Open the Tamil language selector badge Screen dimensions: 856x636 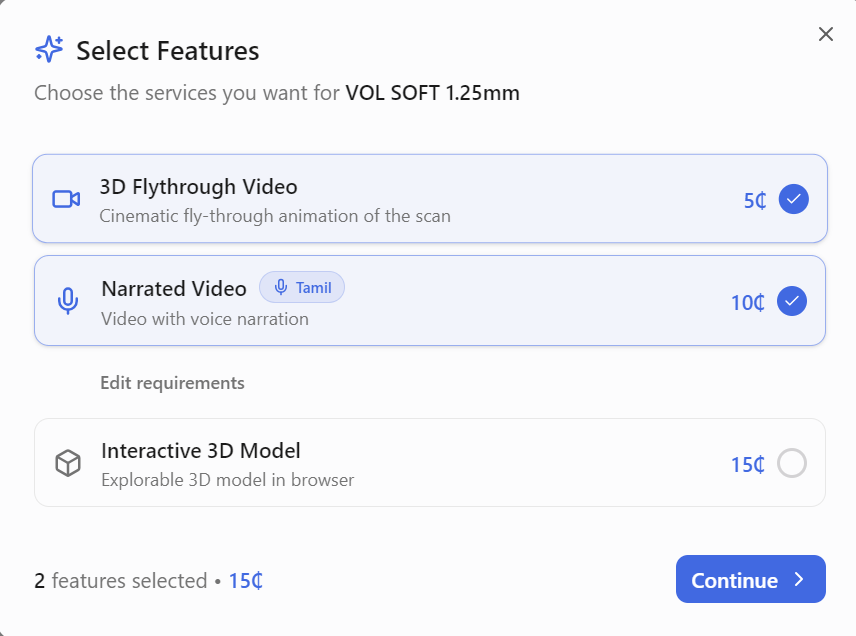(302, 288)
